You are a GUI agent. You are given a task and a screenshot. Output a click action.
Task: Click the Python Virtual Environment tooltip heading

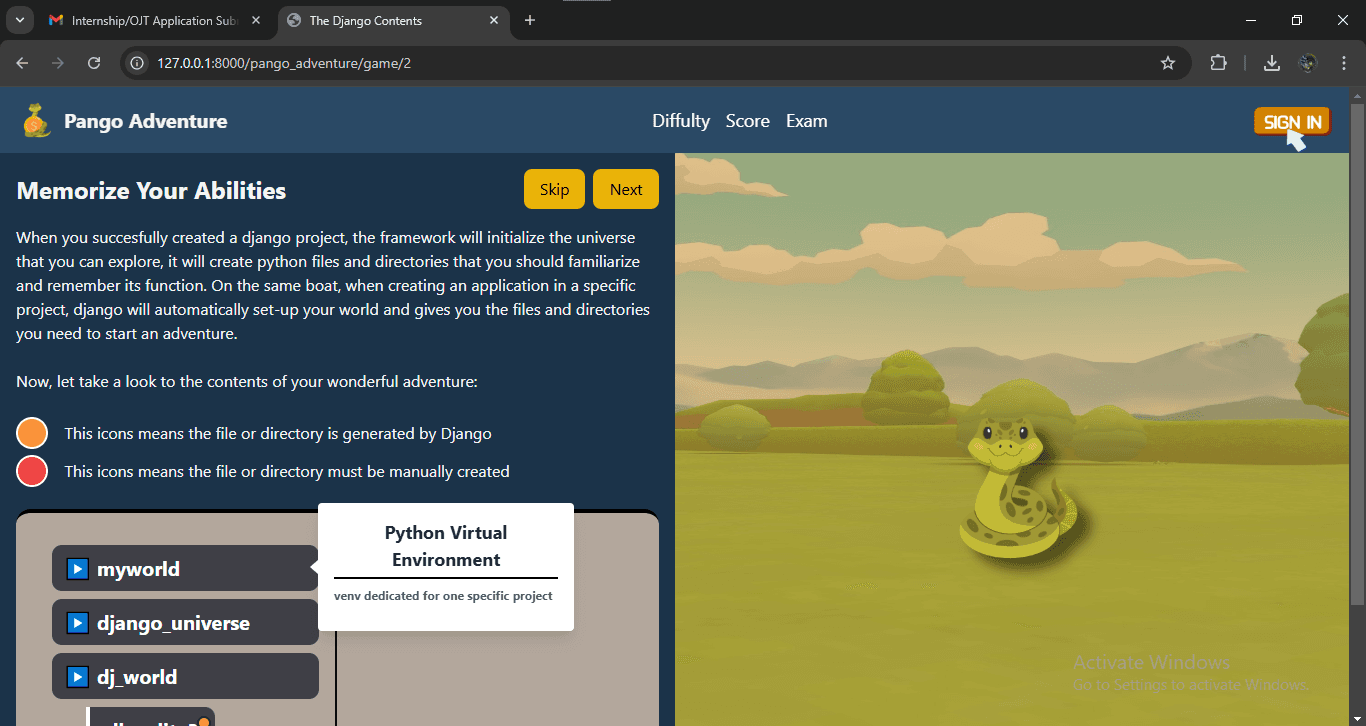pos(446,546)
